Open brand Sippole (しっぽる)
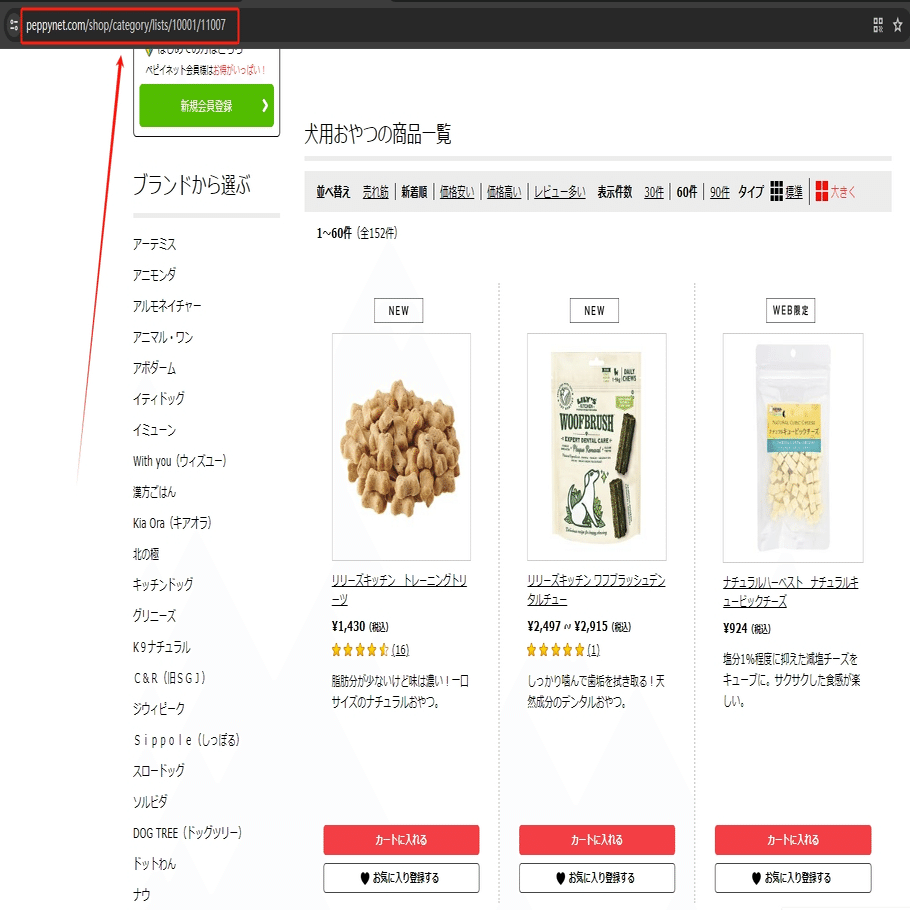The image size is (910, 910). (186, 740)
